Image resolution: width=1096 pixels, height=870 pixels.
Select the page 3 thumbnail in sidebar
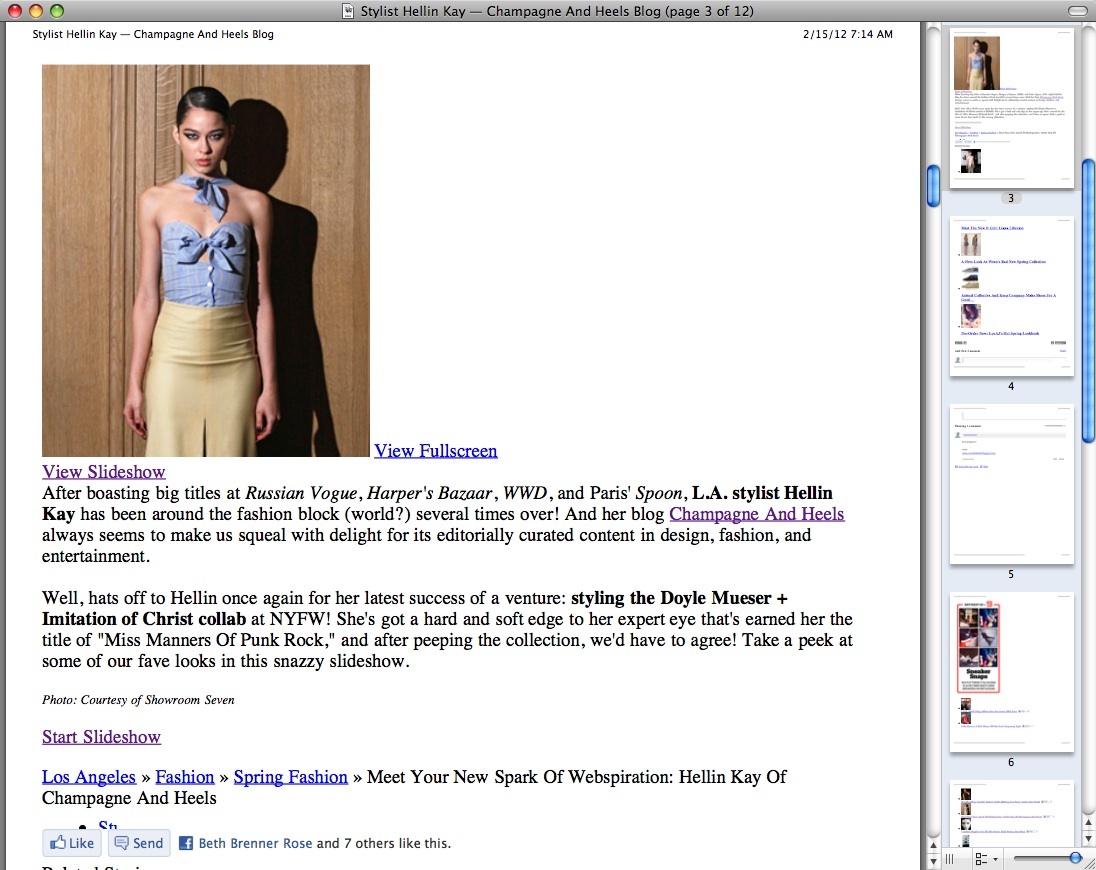pos(1011,108)
